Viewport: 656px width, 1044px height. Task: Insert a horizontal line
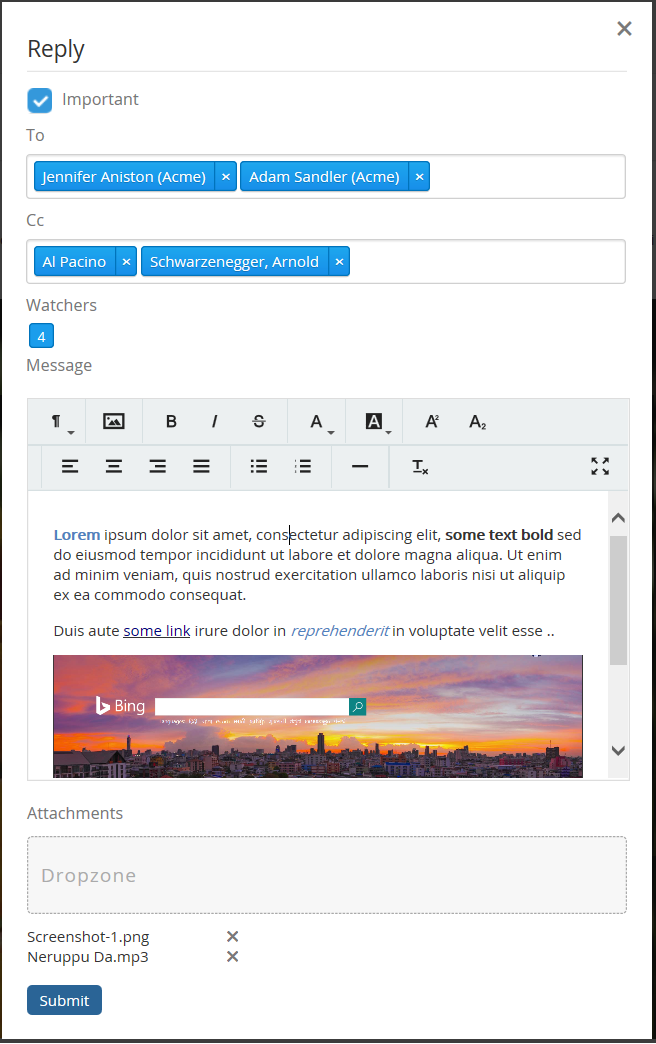point(360,466)
